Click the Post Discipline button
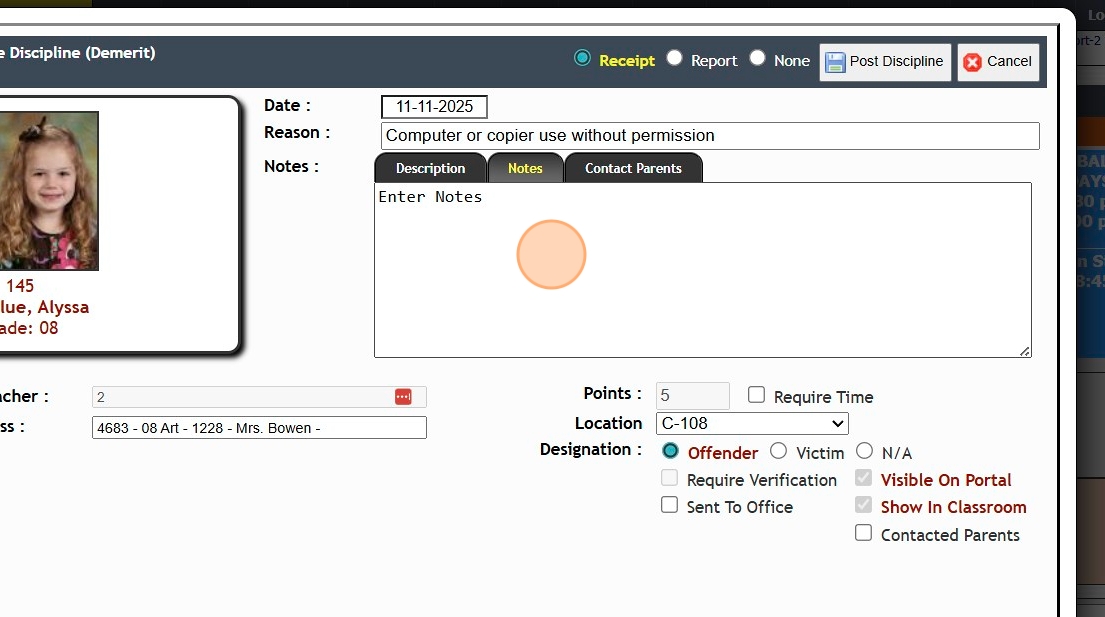The width and height of the screenshot is (1105, 617). [885, 62]
